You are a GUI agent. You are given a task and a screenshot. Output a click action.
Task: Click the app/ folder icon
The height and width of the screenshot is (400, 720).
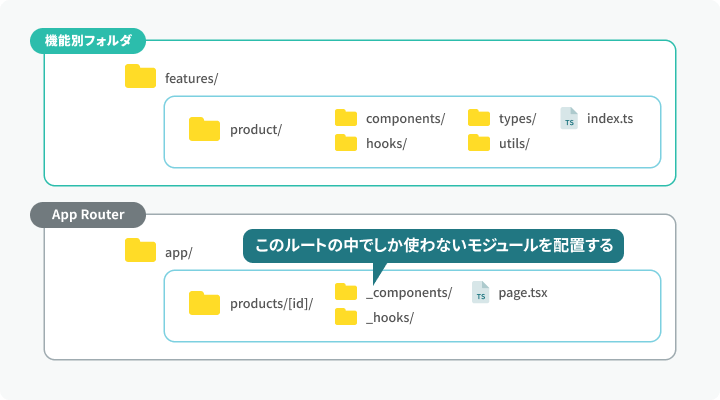(x=140, y=250)
